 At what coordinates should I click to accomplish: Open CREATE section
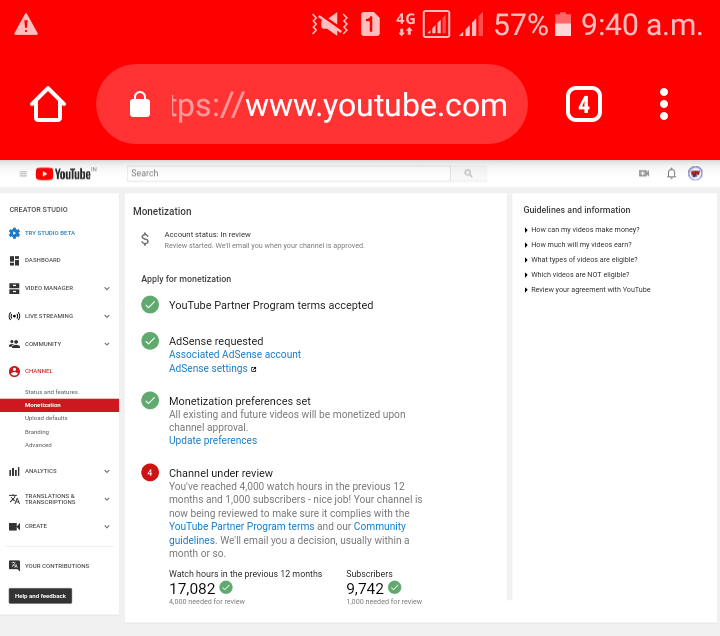(36, 526)
